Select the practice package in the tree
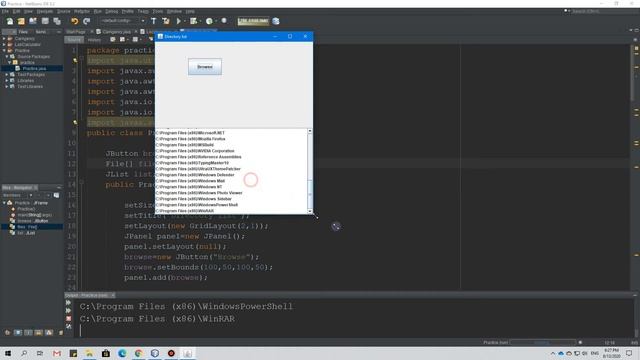The height and width of the screenshot is (360, 640). tap(27, 62)
